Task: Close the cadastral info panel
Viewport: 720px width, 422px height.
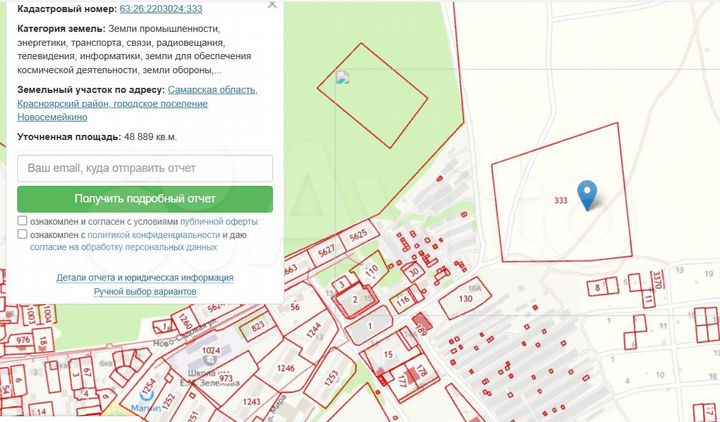Action: click(272, 6)
